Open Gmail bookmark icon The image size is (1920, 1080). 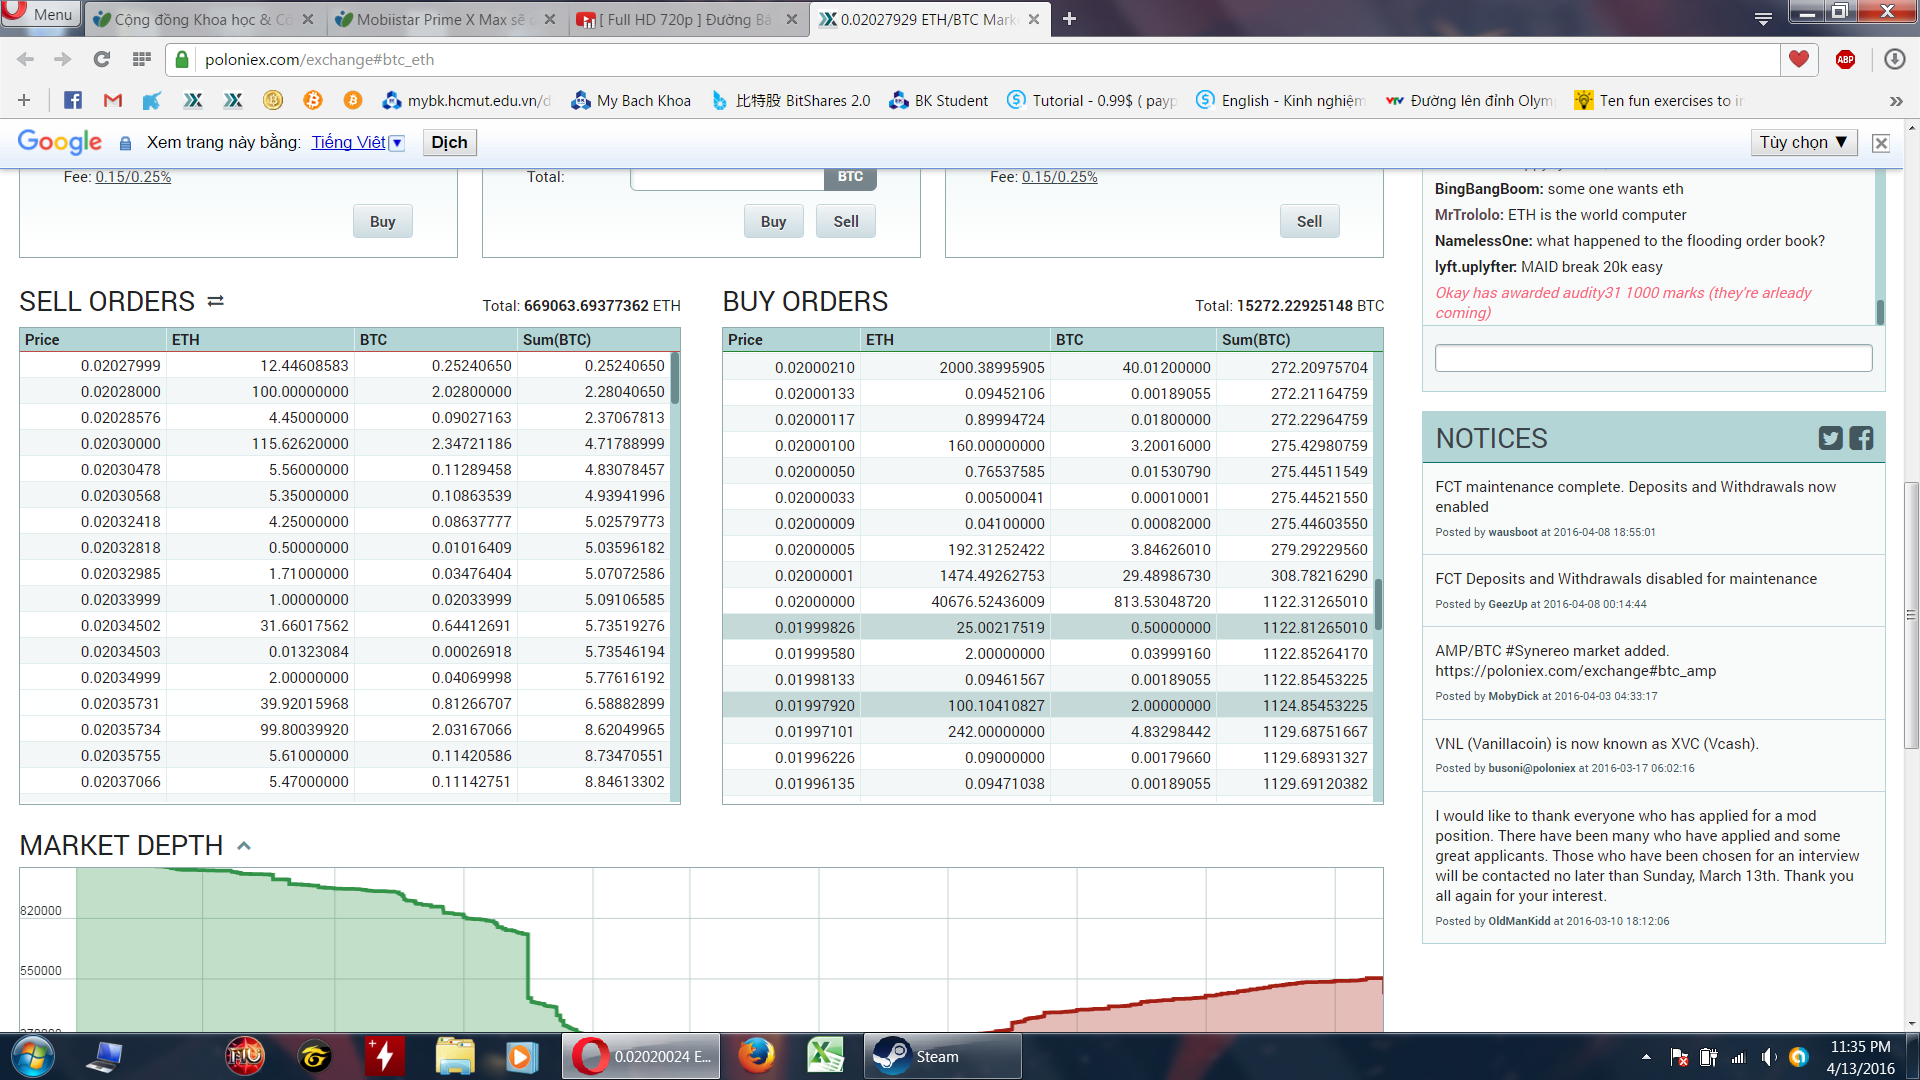112,100
